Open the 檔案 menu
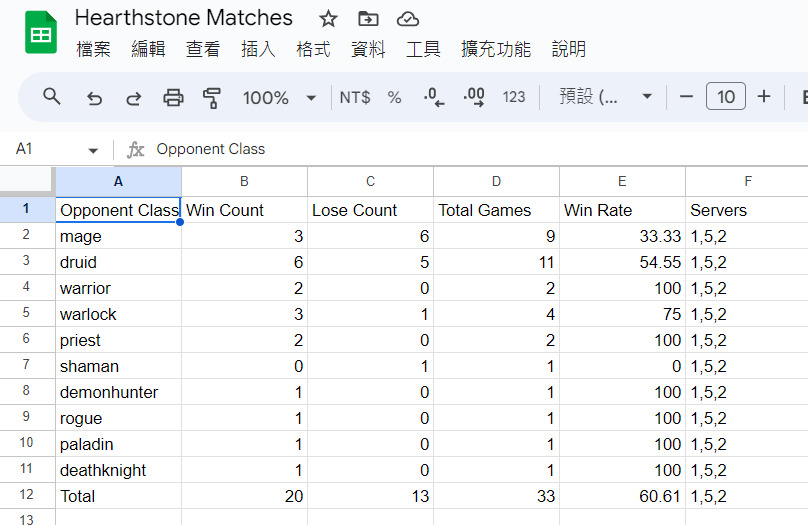The width and height of the screenshot is (808, 525). (93, 49)
